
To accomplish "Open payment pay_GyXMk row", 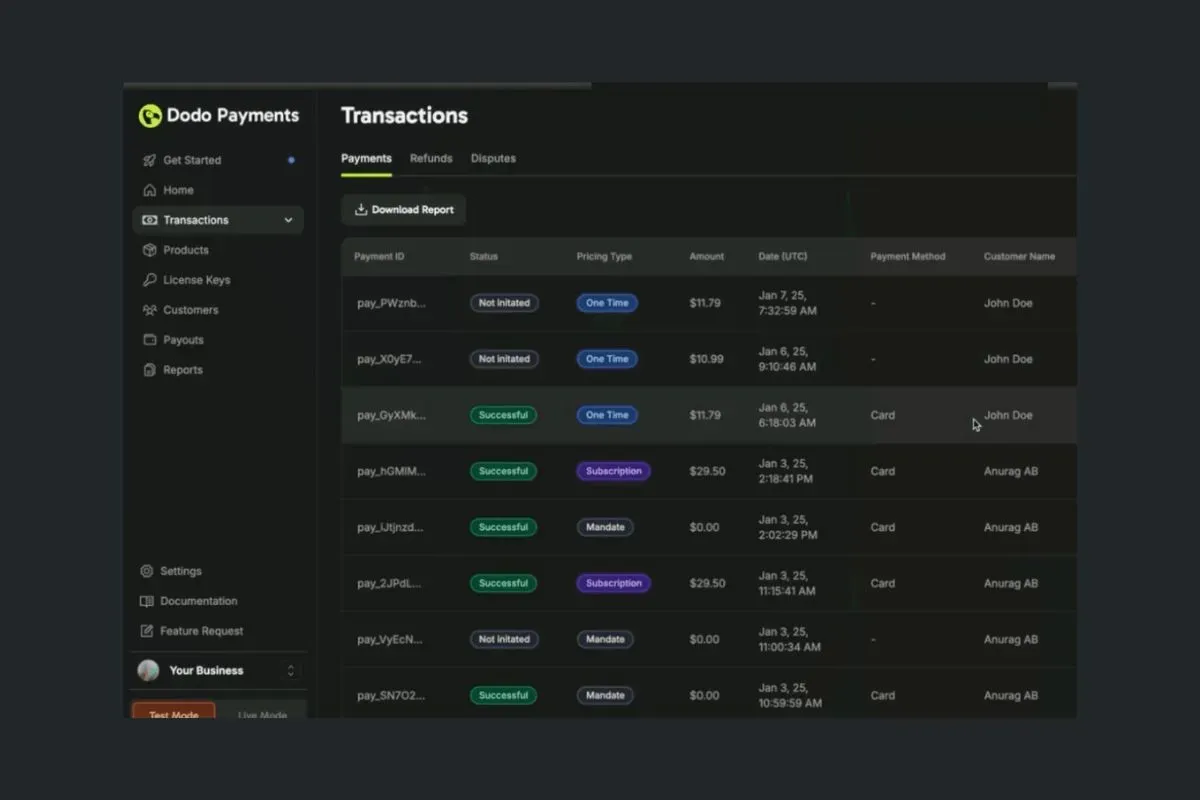I will click(x=391, y=415).
